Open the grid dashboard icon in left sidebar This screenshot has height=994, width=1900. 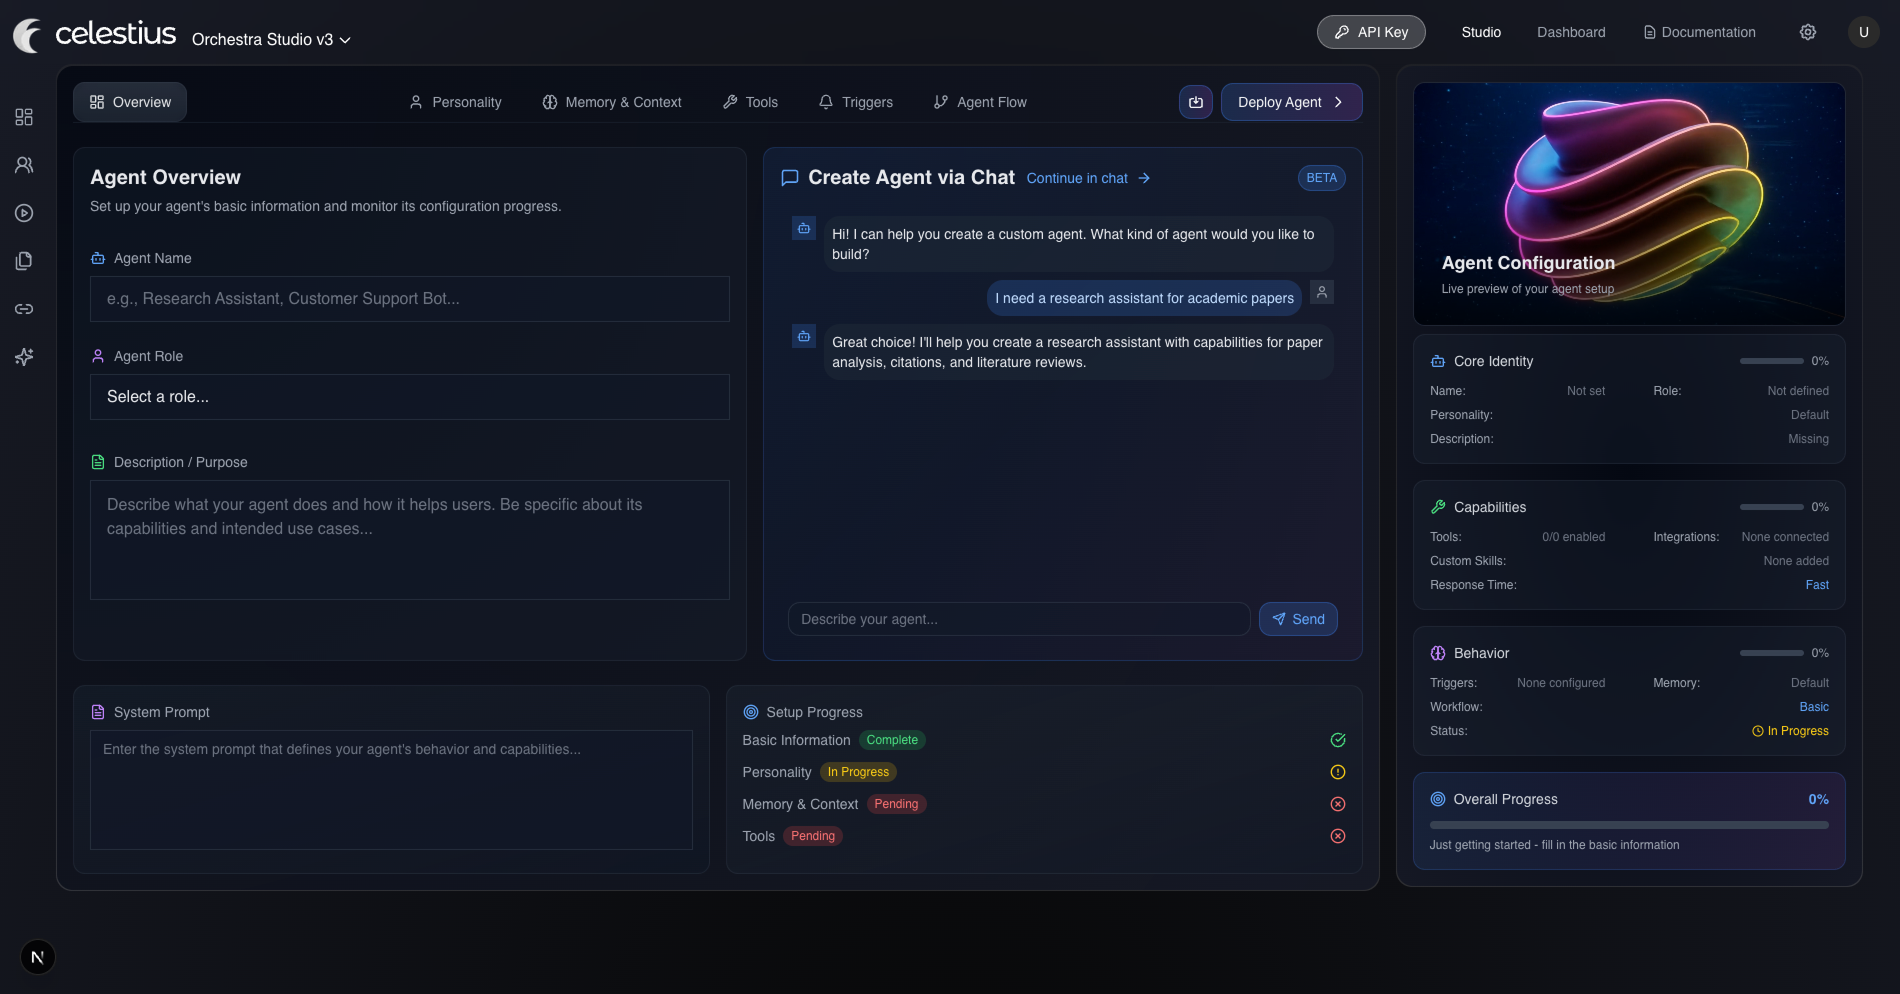(x=24, y=117)
